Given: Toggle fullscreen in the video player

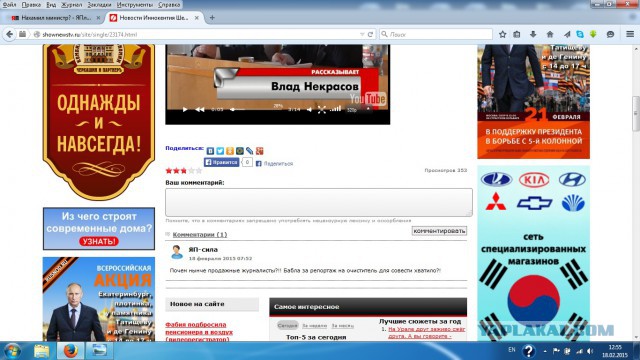Looking at the screenshot, I should point(322,109).
